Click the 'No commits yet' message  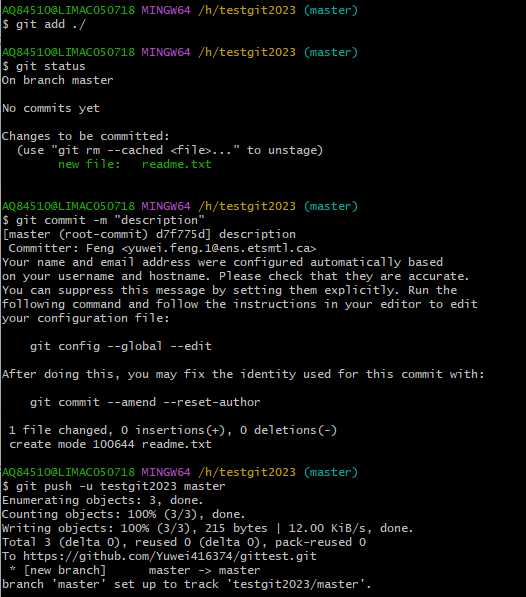(x=51, y=108)
